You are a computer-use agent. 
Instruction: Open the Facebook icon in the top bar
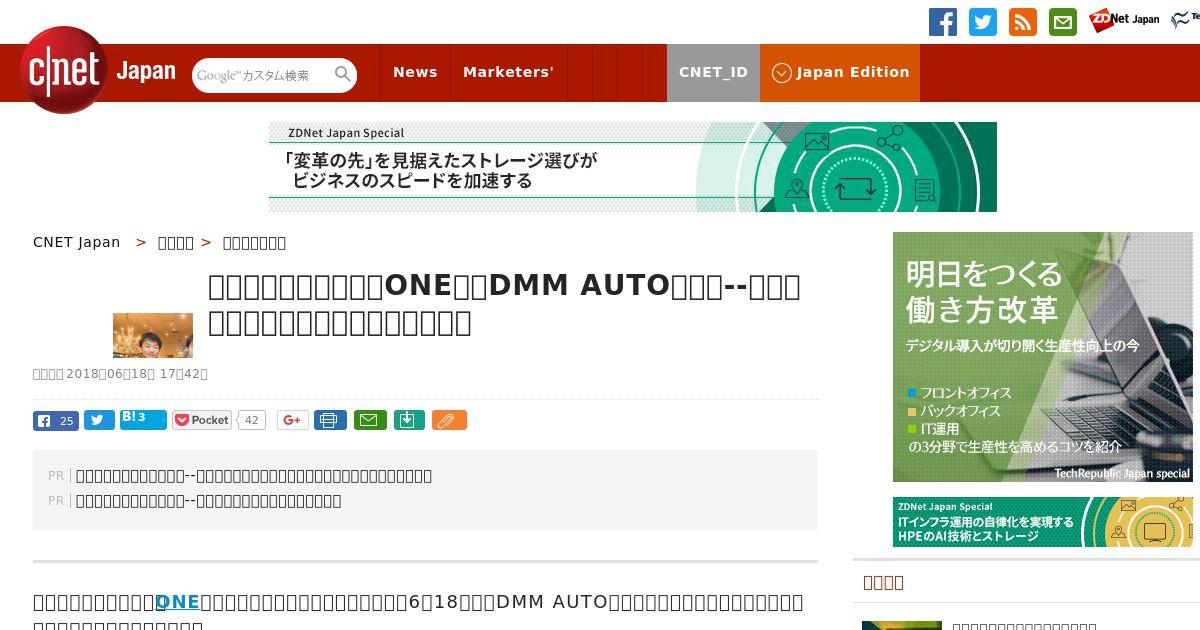[x=943, y=22]
